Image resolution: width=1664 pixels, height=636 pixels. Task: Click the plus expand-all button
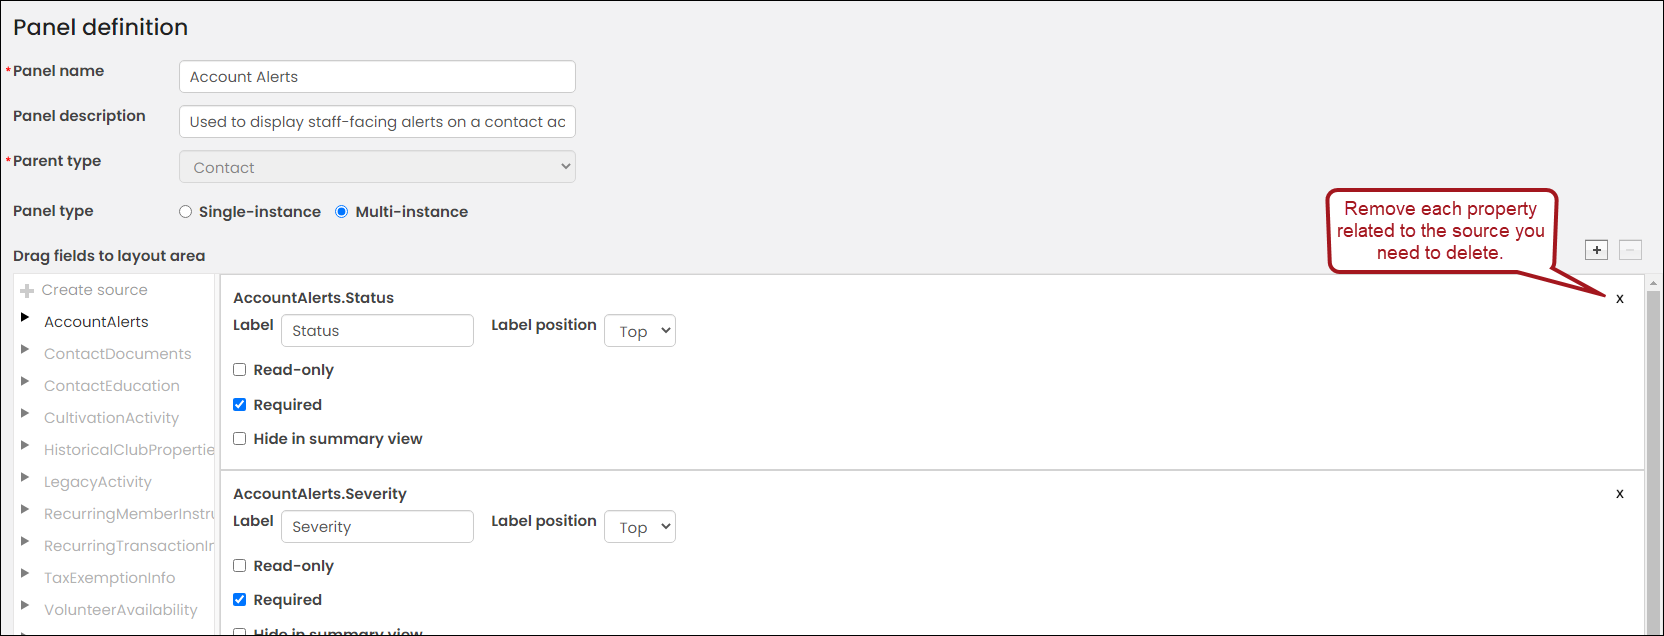tap(1597, 250)
